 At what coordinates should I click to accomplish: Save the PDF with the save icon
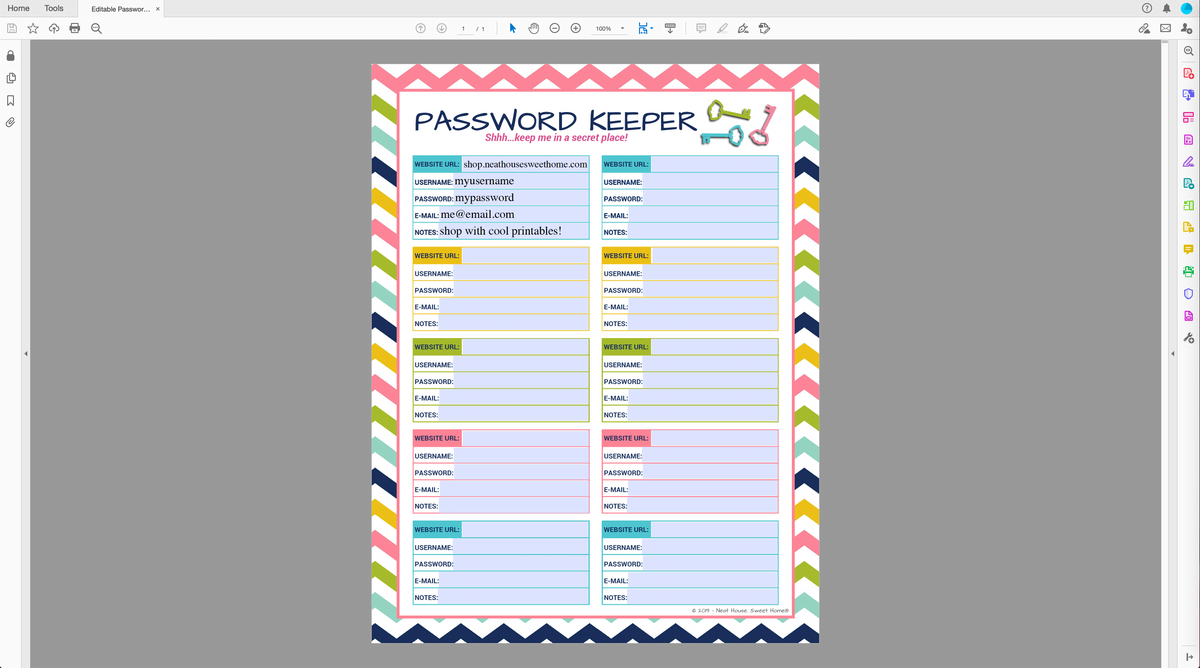[x=11, y=27]
